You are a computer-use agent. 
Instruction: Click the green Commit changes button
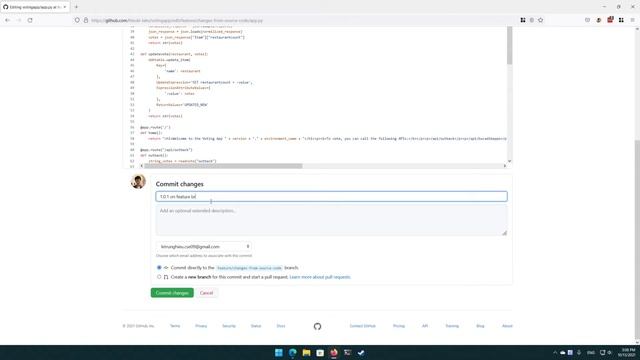[172, 293]
